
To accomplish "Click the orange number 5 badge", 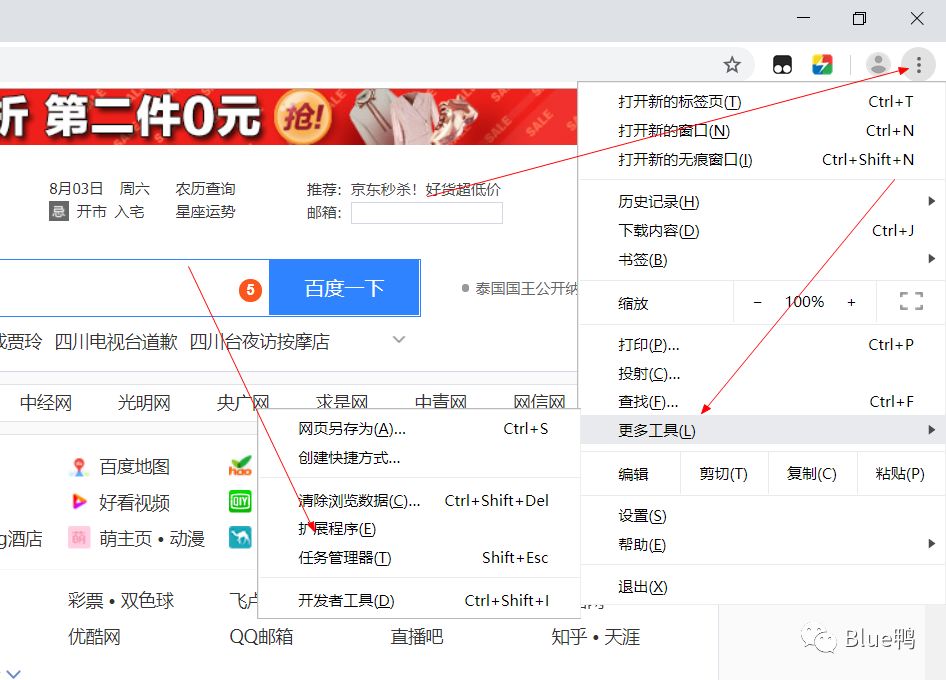I will click(x=250, y=290).
